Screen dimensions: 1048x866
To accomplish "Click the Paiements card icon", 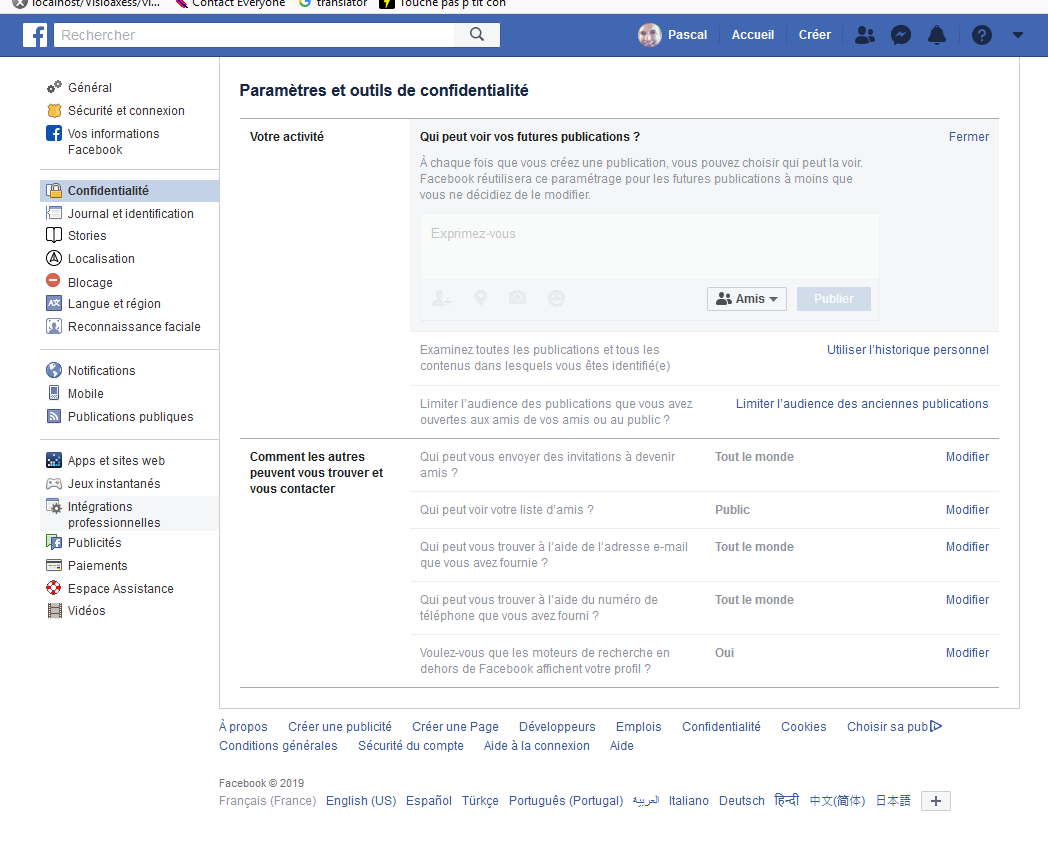I will pyautogui.click(x=54, y=565).
